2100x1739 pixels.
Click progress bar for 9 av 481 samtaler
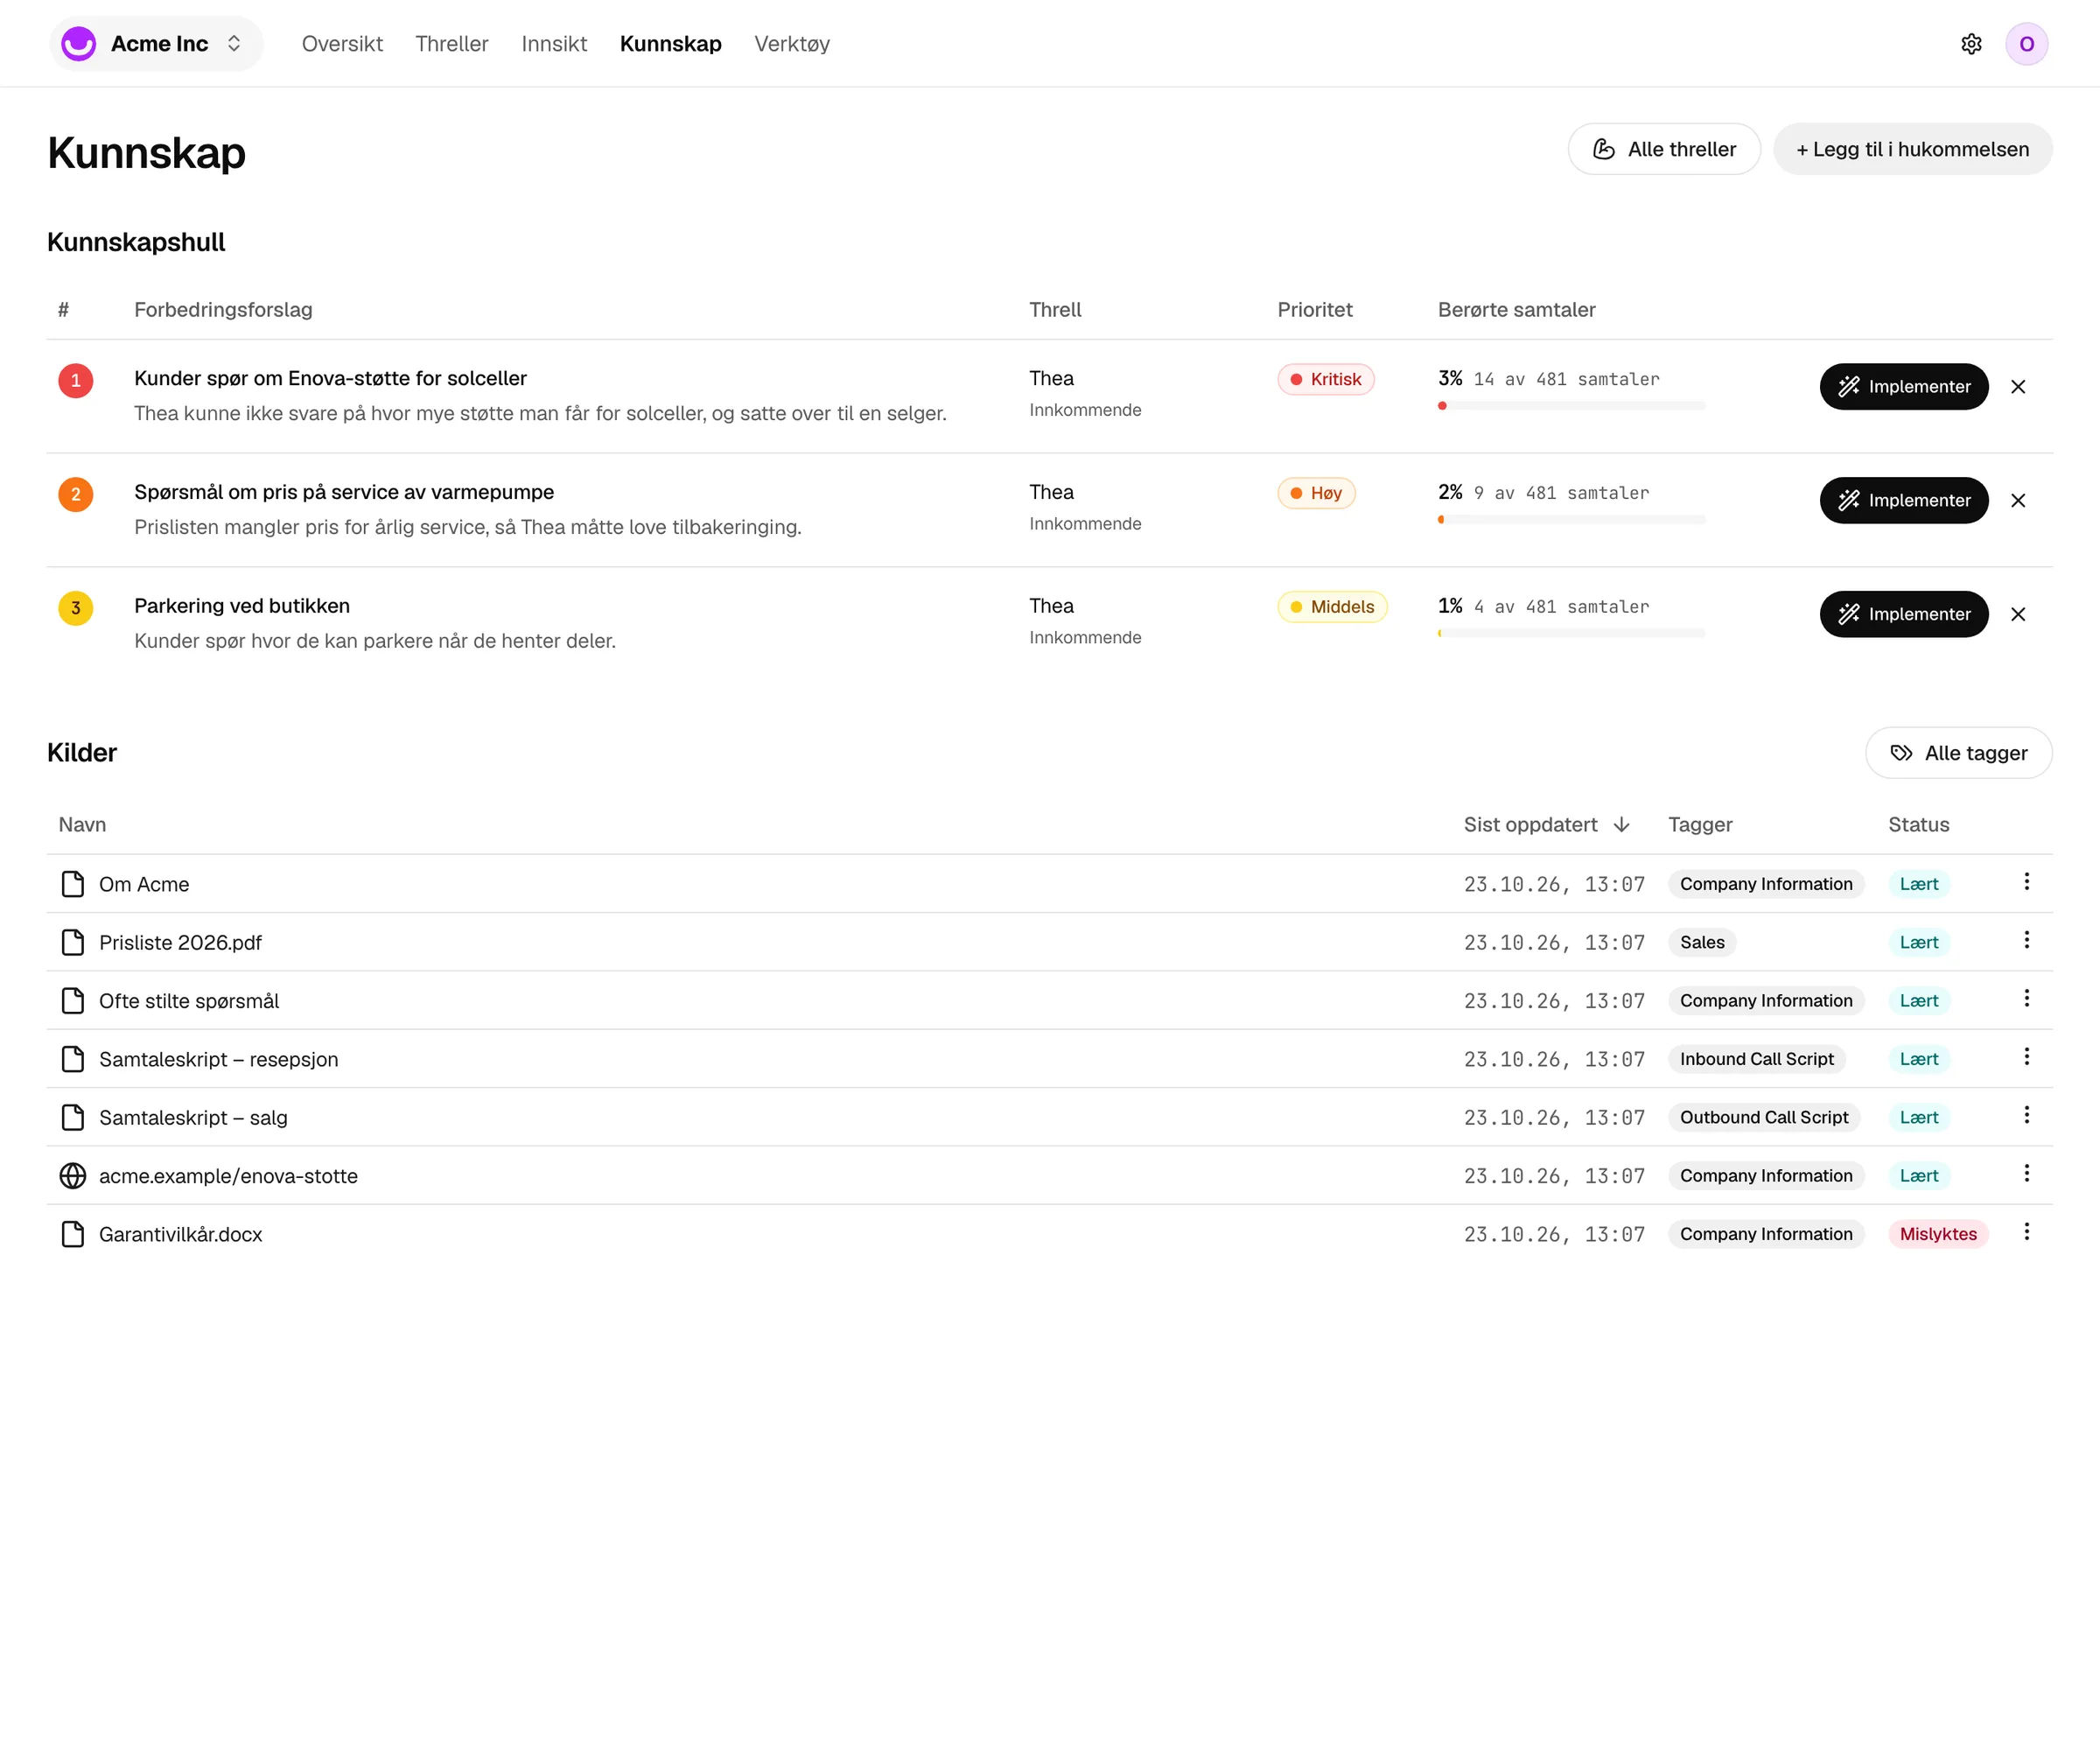[x=1571, y=520]
